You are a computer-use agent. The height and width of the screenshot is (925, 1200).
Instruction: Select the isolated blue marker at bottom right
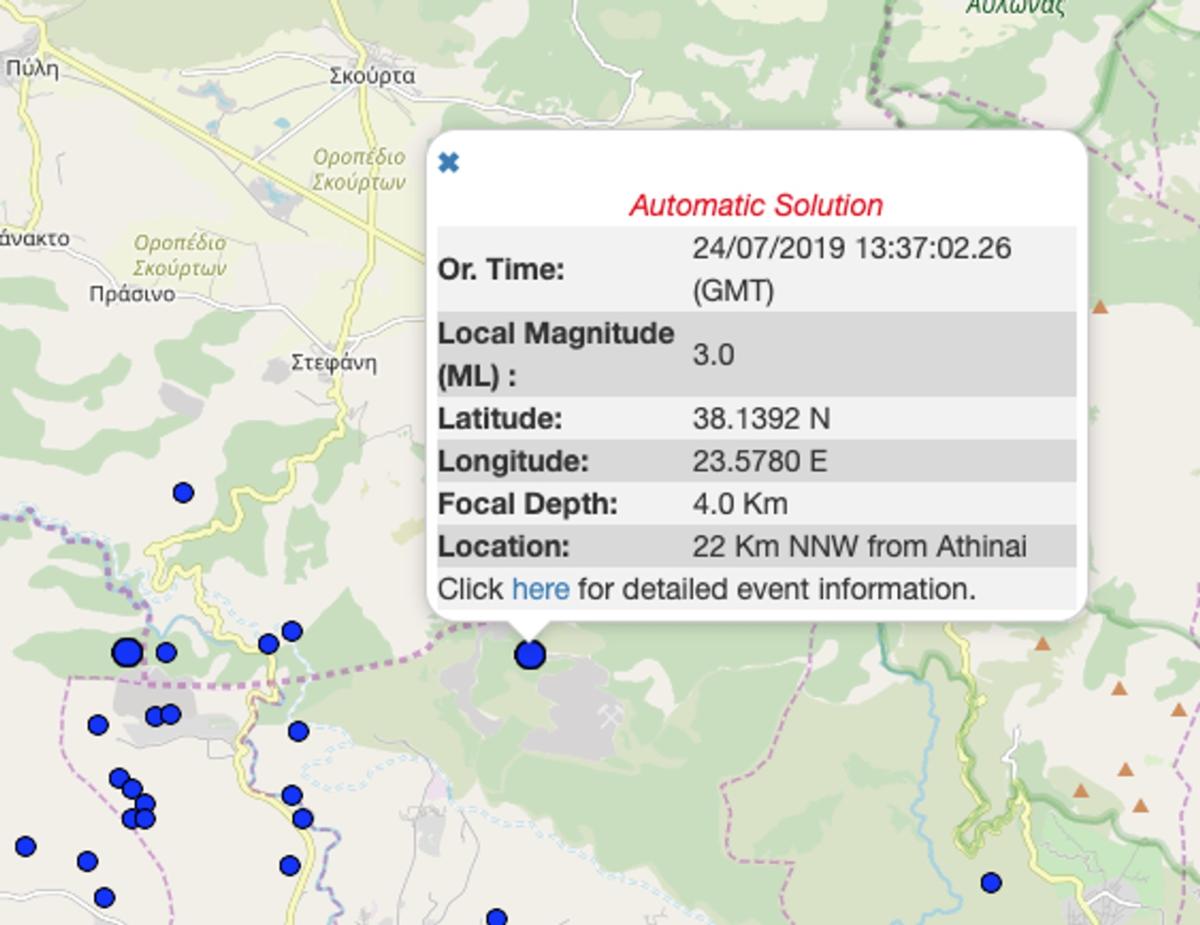pyautogui.click(x=990, y=883)
